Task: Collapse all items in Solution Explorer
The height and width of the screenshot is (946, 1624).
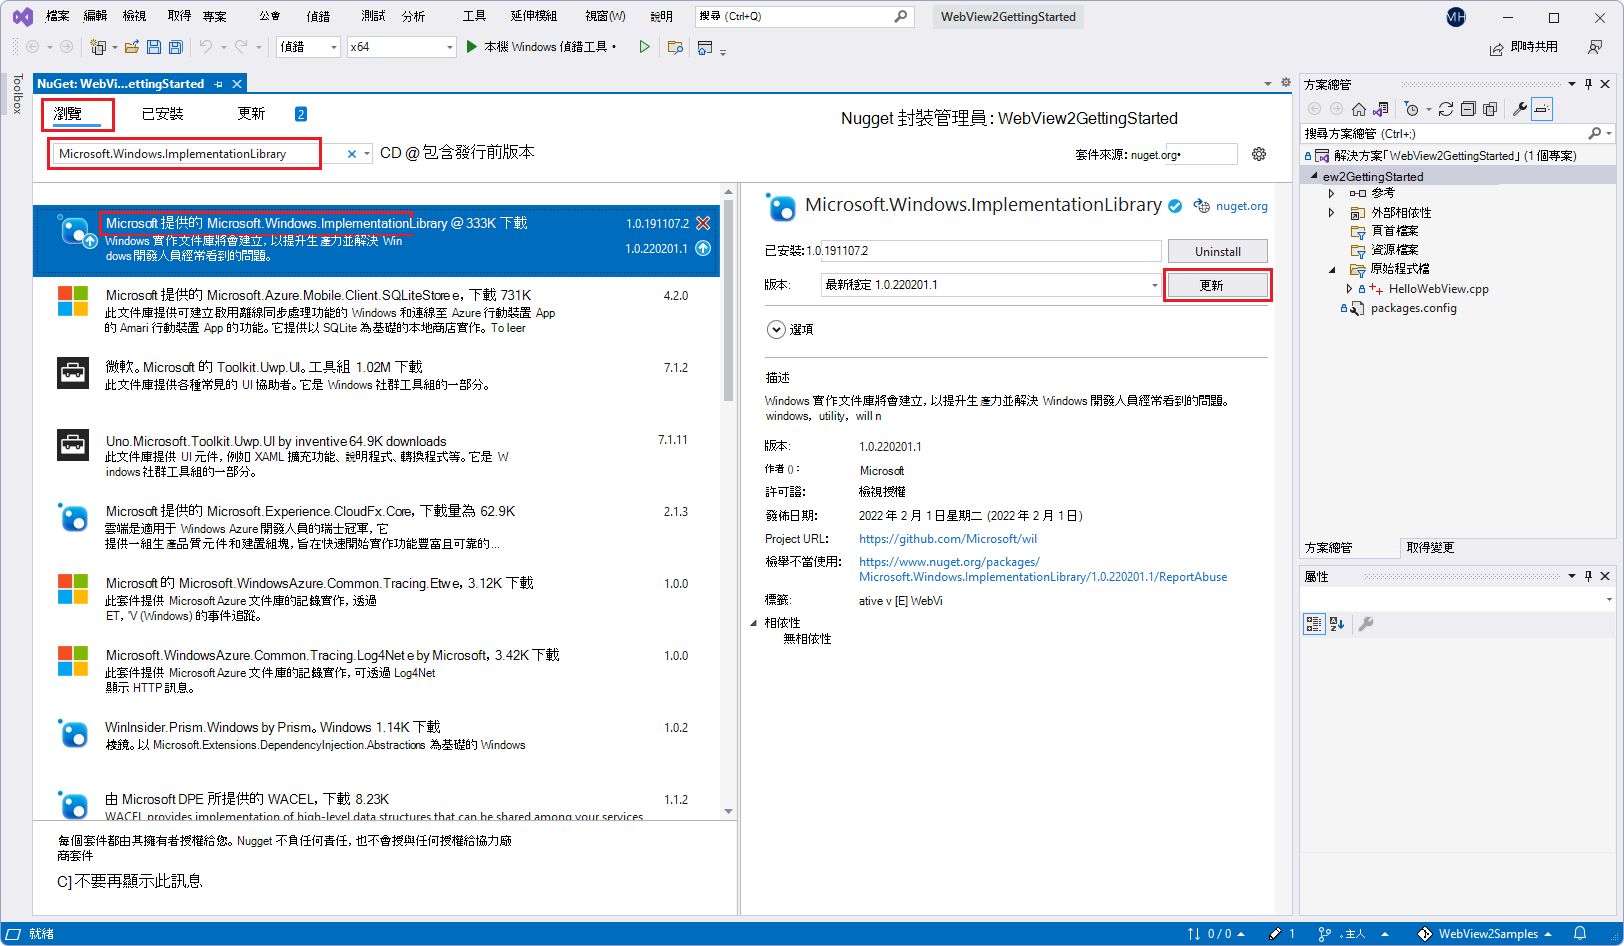Action: tap(1468, 110)
